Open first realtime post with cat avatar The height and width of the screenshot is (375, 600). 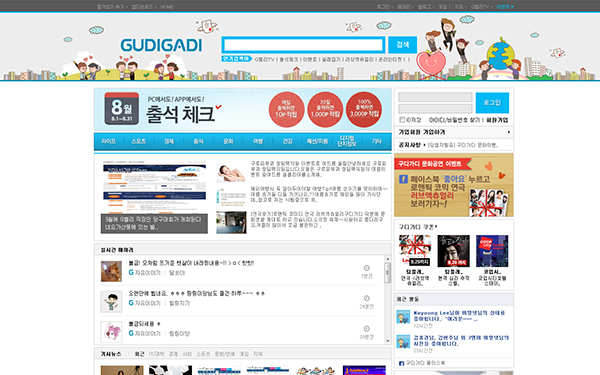point(191,263)
